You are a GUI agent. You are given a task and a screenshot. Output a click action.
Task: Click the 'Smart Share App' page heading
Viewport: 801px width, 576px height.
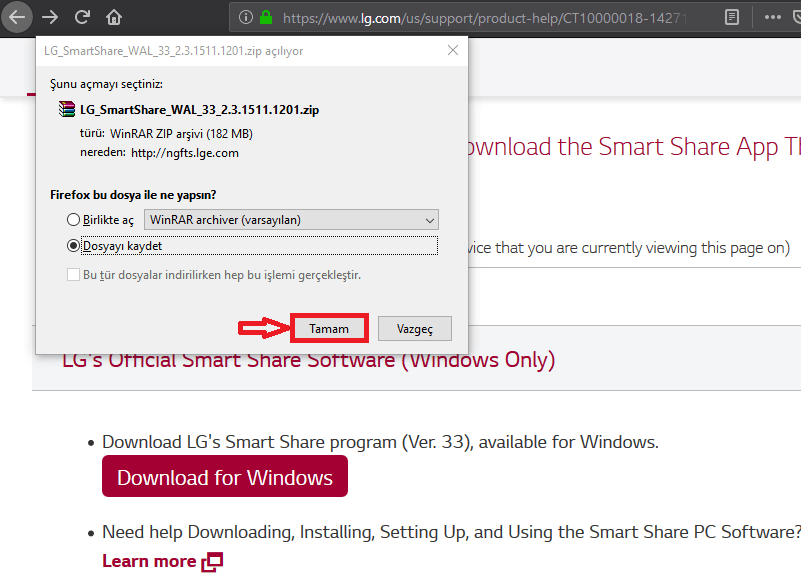[633, 147]
